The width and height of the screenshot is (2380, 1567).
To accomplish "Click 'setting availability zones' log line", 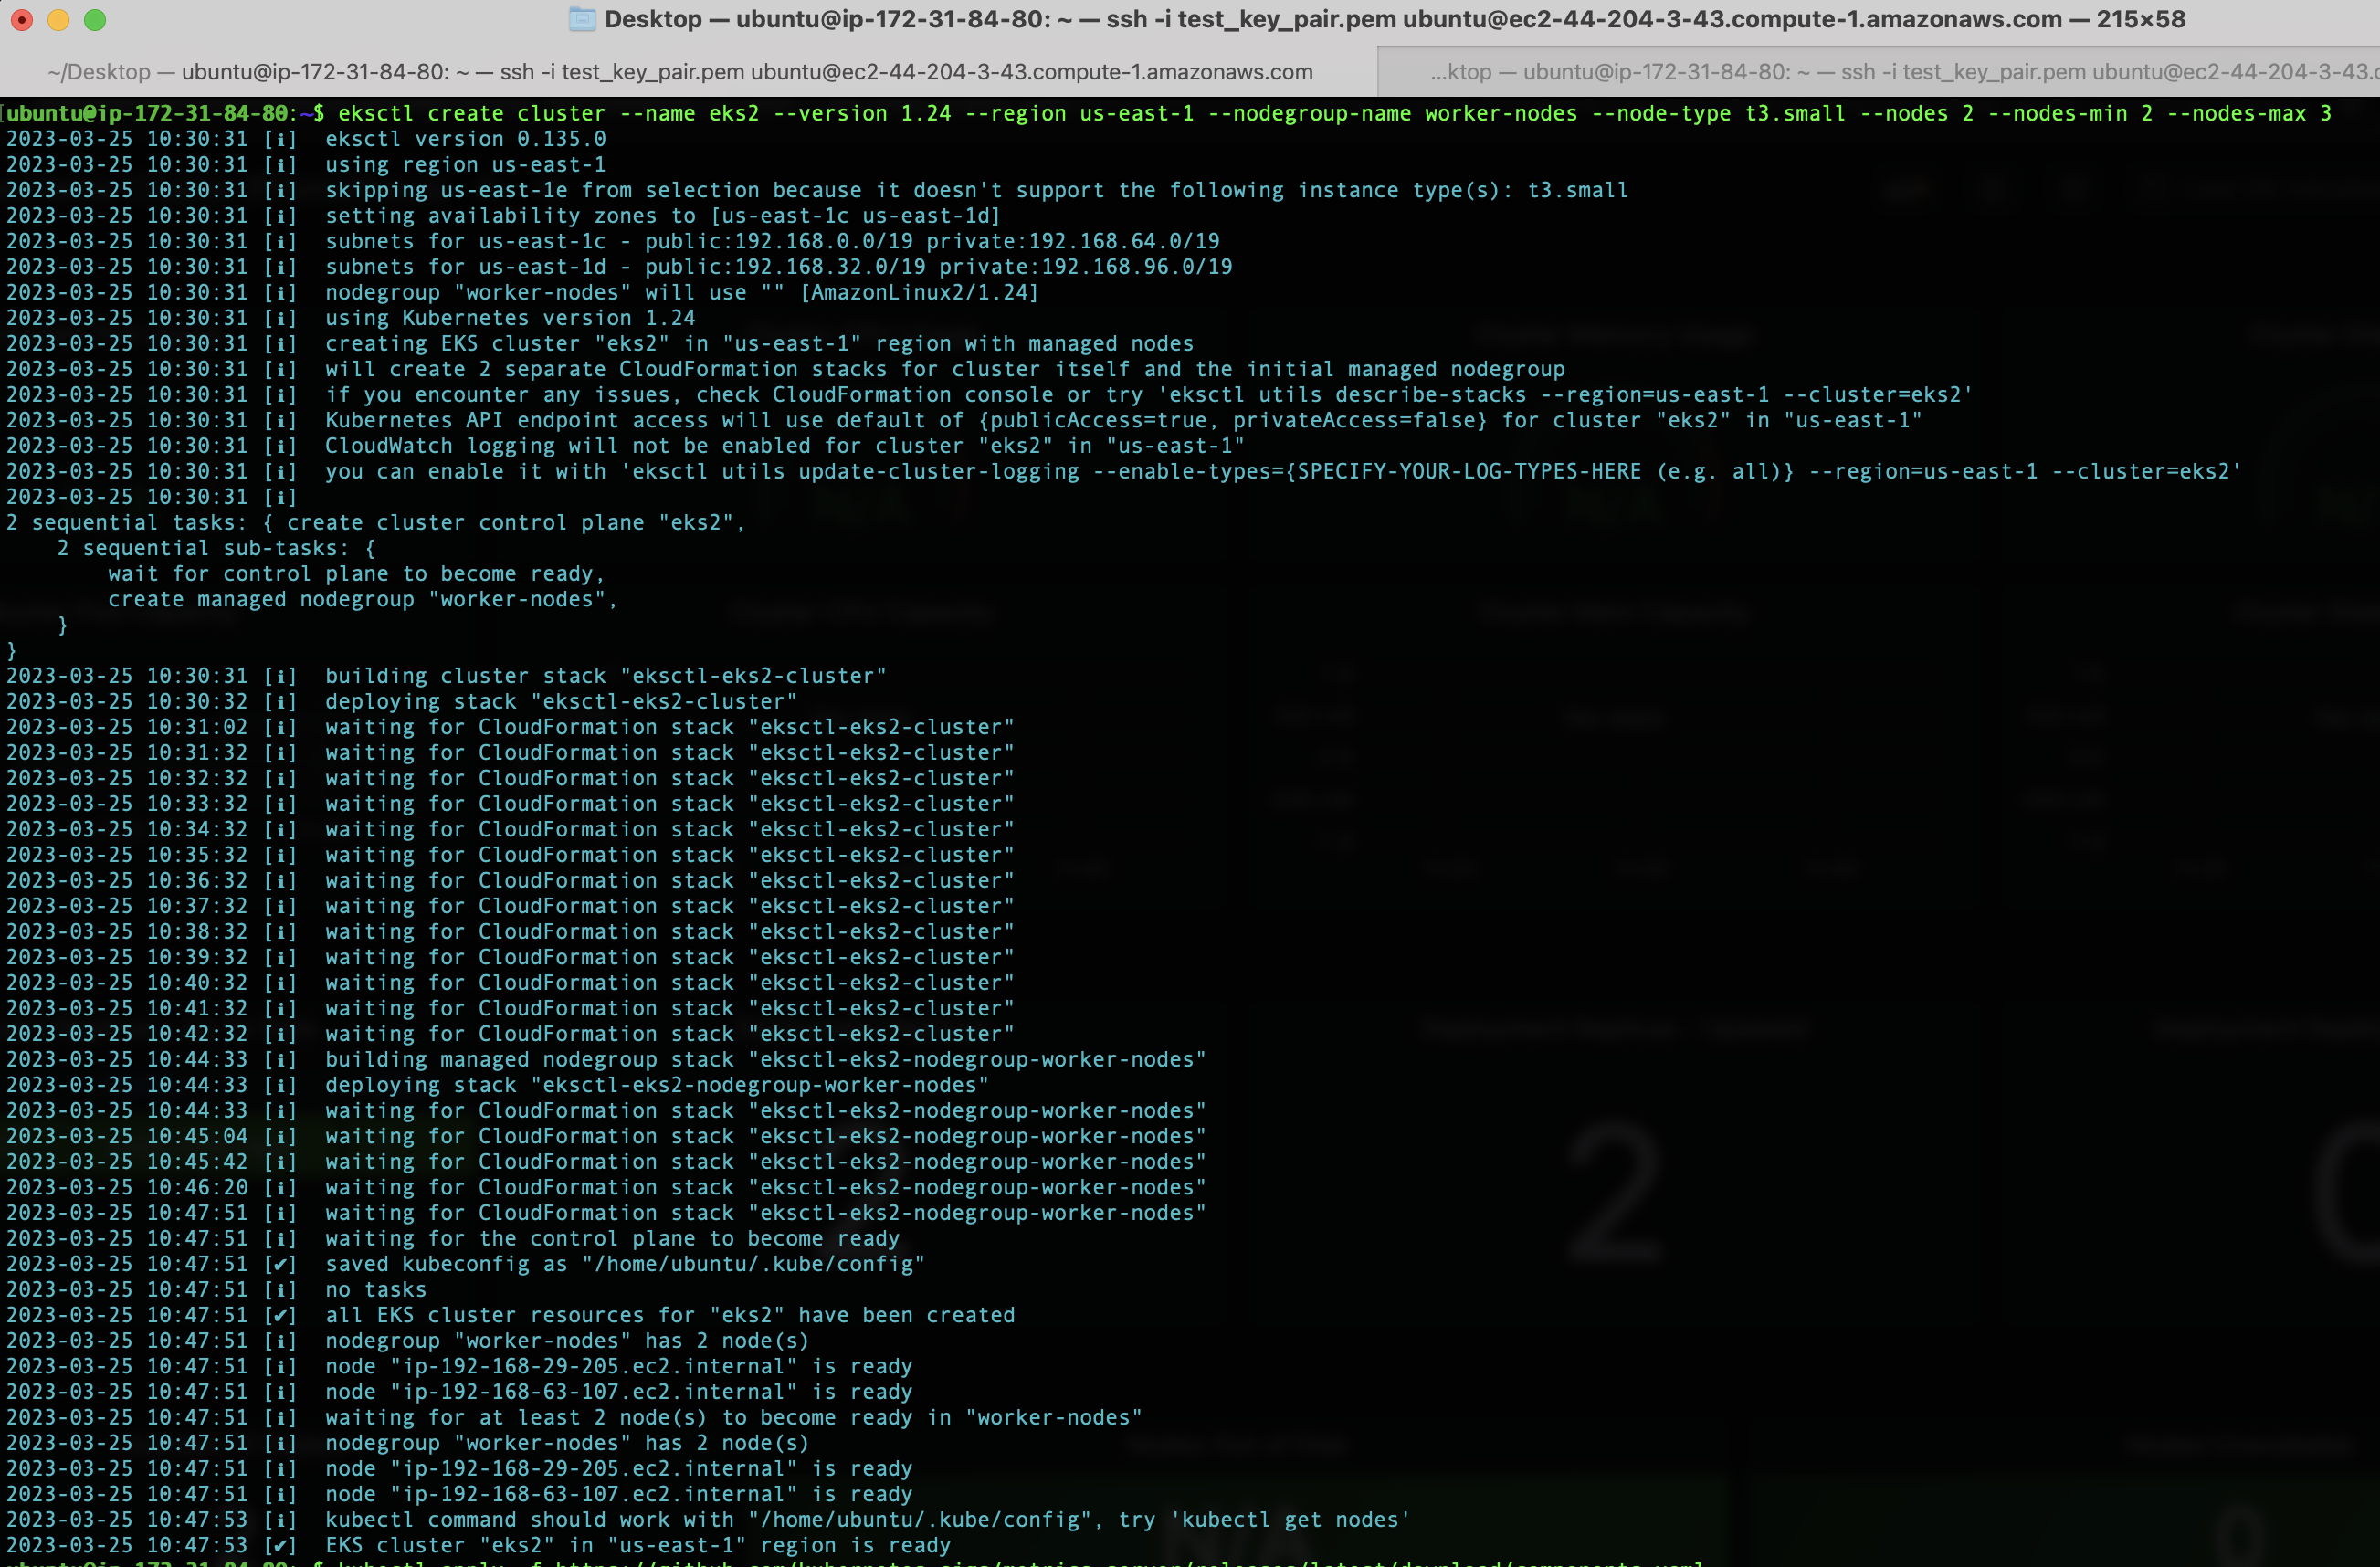I will click(662, 216).
